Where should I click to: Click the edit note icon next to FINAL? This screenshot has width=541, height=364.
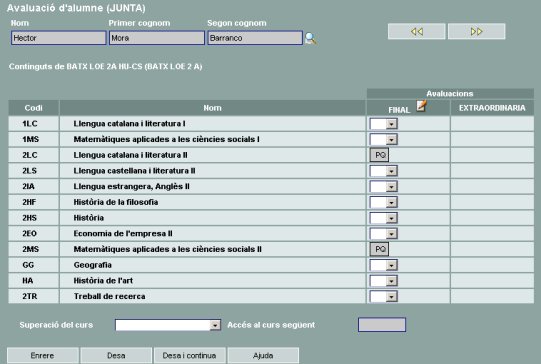click(421, 106)
